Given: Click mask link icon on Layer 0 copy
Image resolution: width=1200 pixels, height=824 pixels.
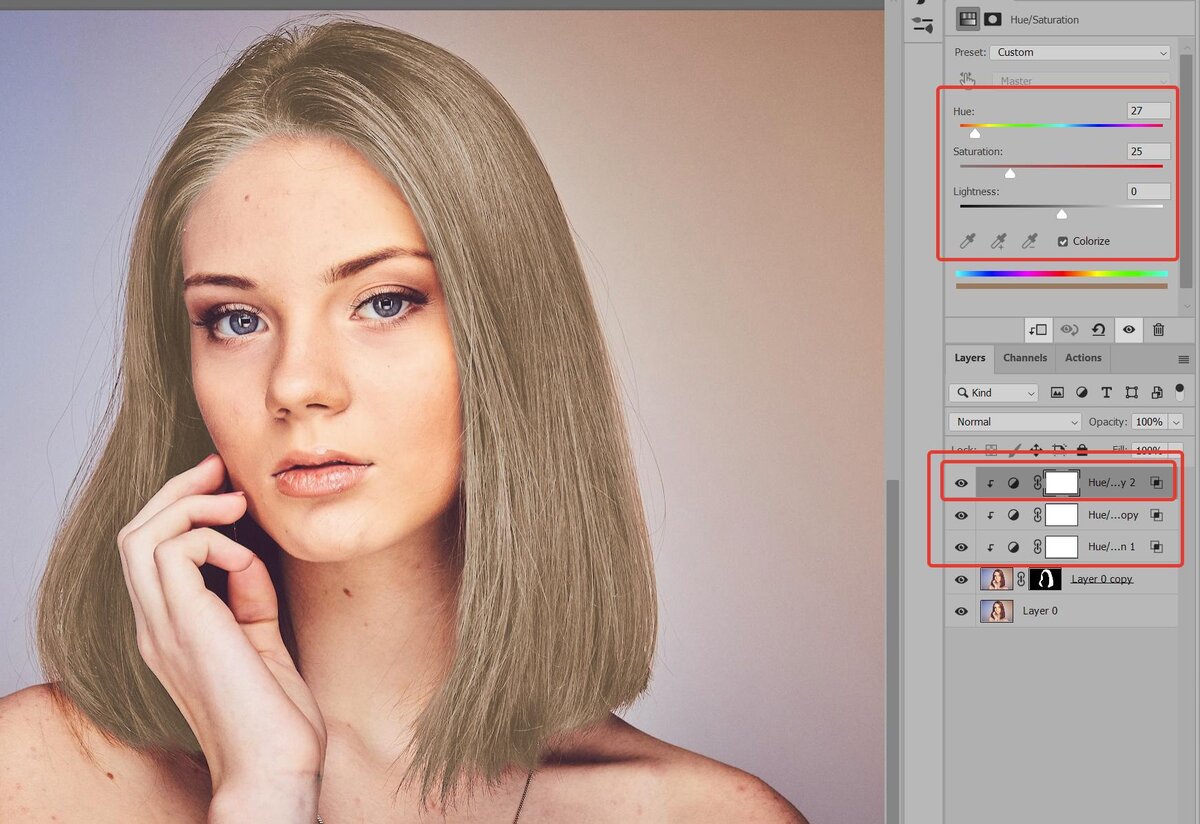Looking at the screenshot, I should (1021, 579).
